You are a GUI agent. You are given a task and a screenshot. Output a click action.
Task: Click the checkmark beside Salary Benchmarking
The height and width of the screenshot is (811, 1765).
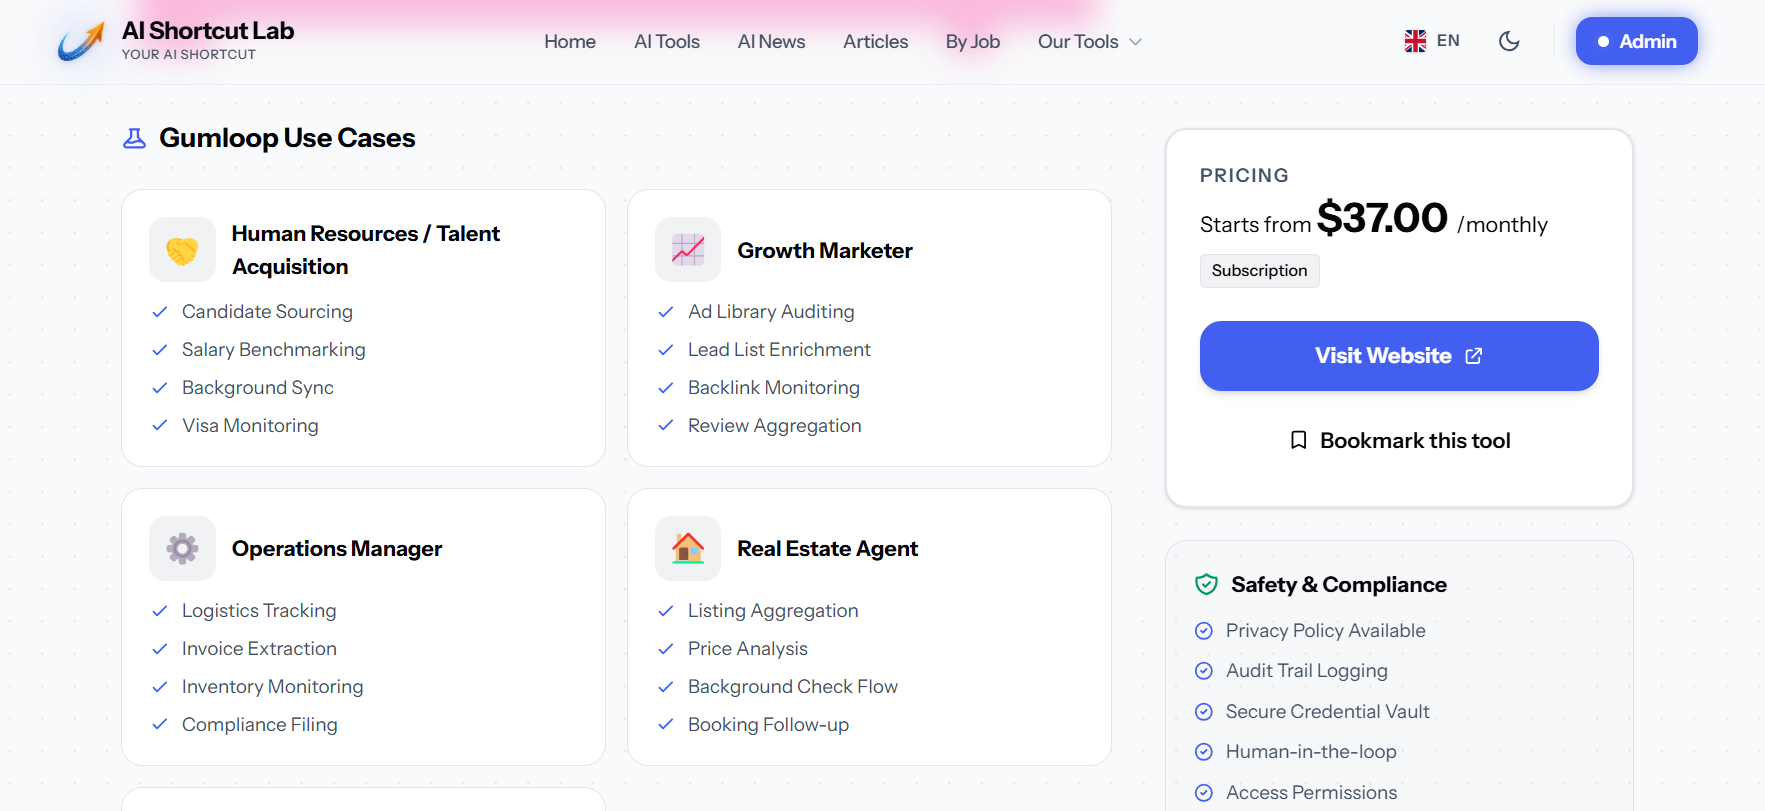click(160, 350)
